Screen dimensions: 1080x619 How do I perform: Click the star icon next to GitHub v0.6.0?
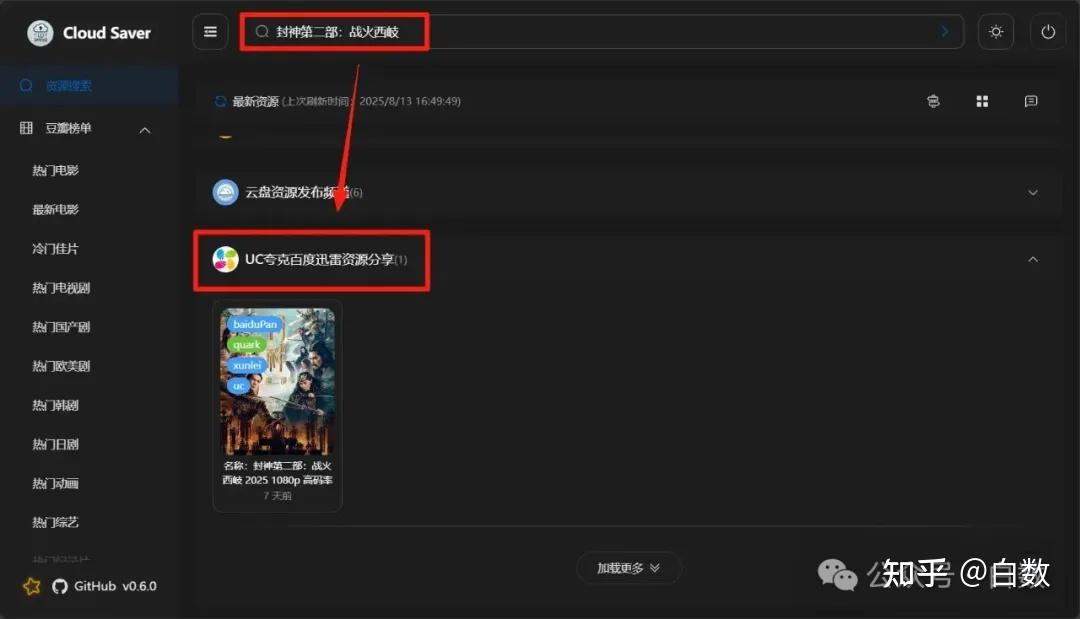point(31,587)
